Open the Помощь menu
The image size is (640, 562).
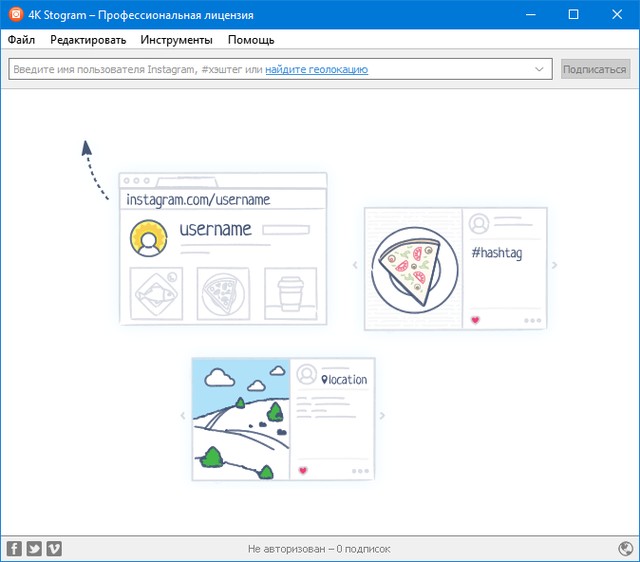(251, 40)
